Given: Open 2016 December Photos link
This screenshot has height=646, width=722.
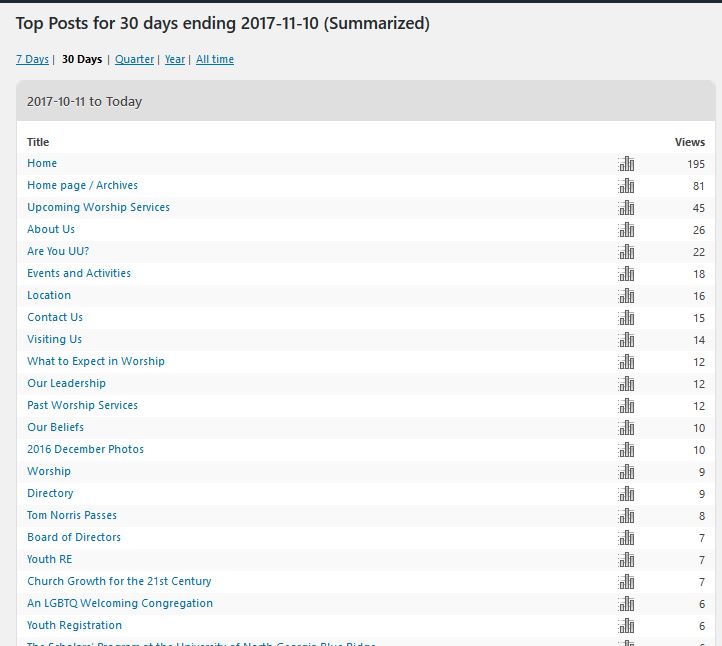Looking at the screenshot, I should tap(85, 449).
